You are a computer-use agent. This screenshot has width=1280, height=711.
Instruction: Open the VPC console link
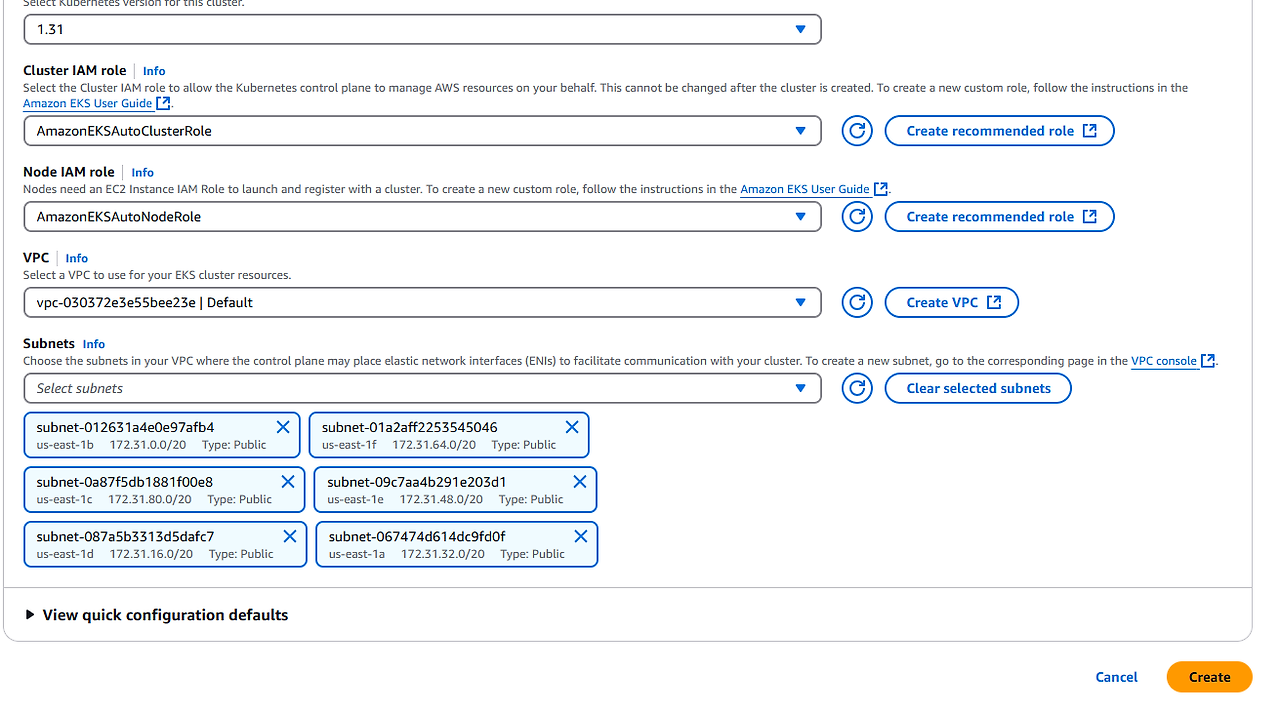coord(1173,361)
